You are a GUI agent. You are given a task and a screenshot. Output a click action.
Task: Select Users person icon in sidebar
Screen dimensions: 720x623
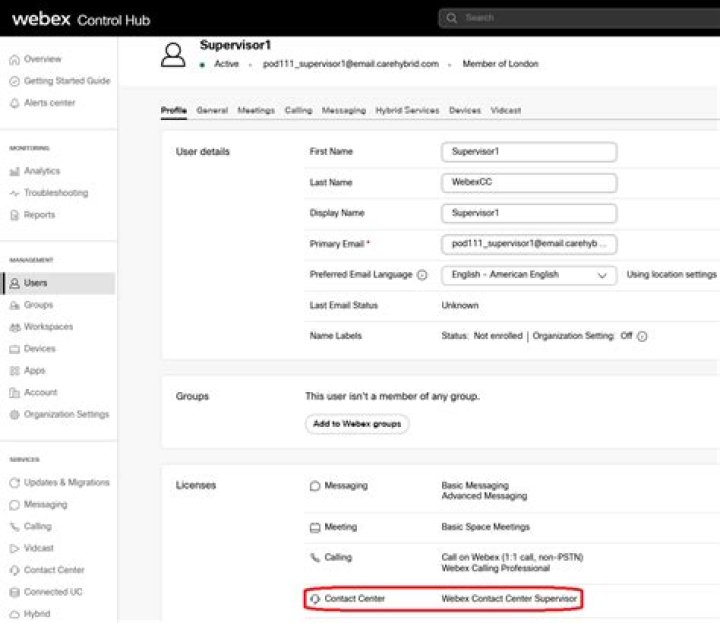click(x=15, y=283)
